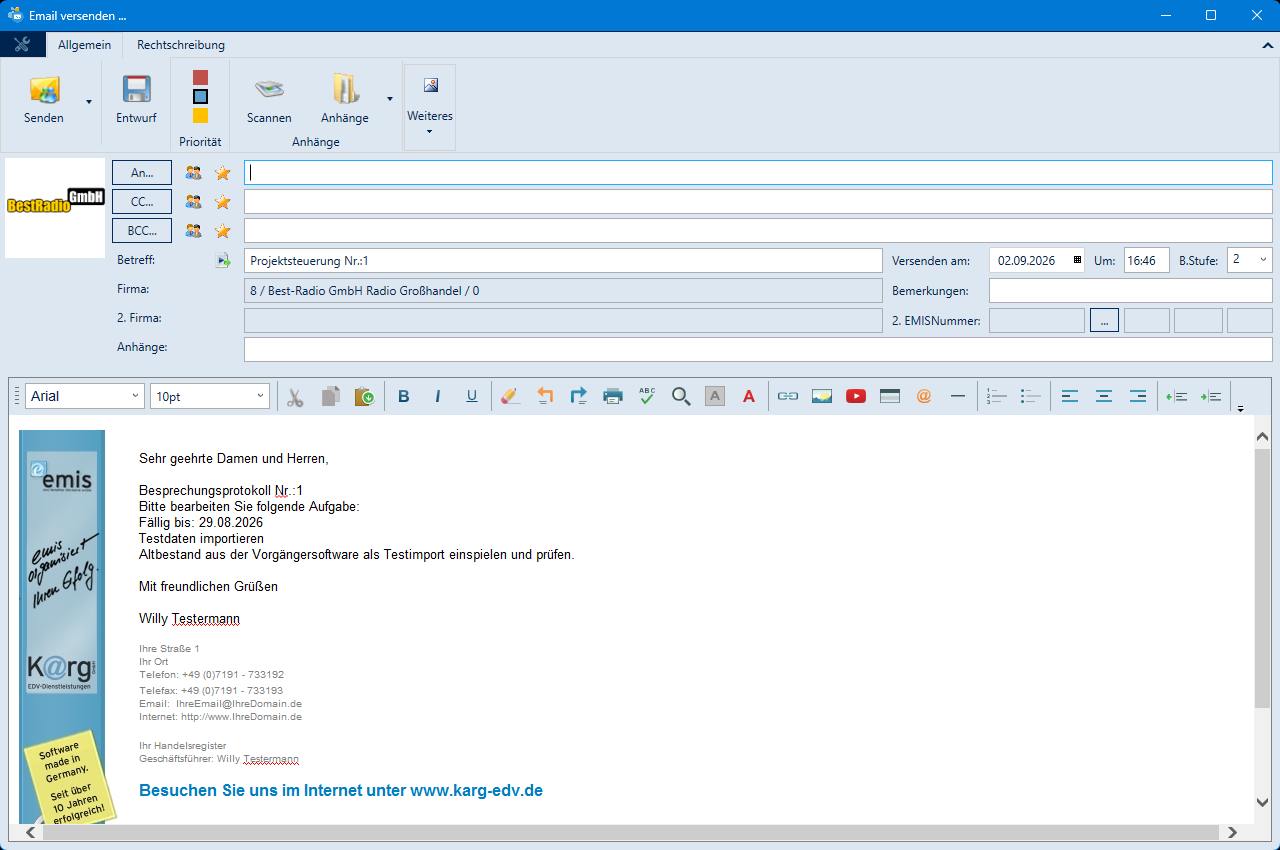Collapse the ribbon with chevron

click(1268, 45)
